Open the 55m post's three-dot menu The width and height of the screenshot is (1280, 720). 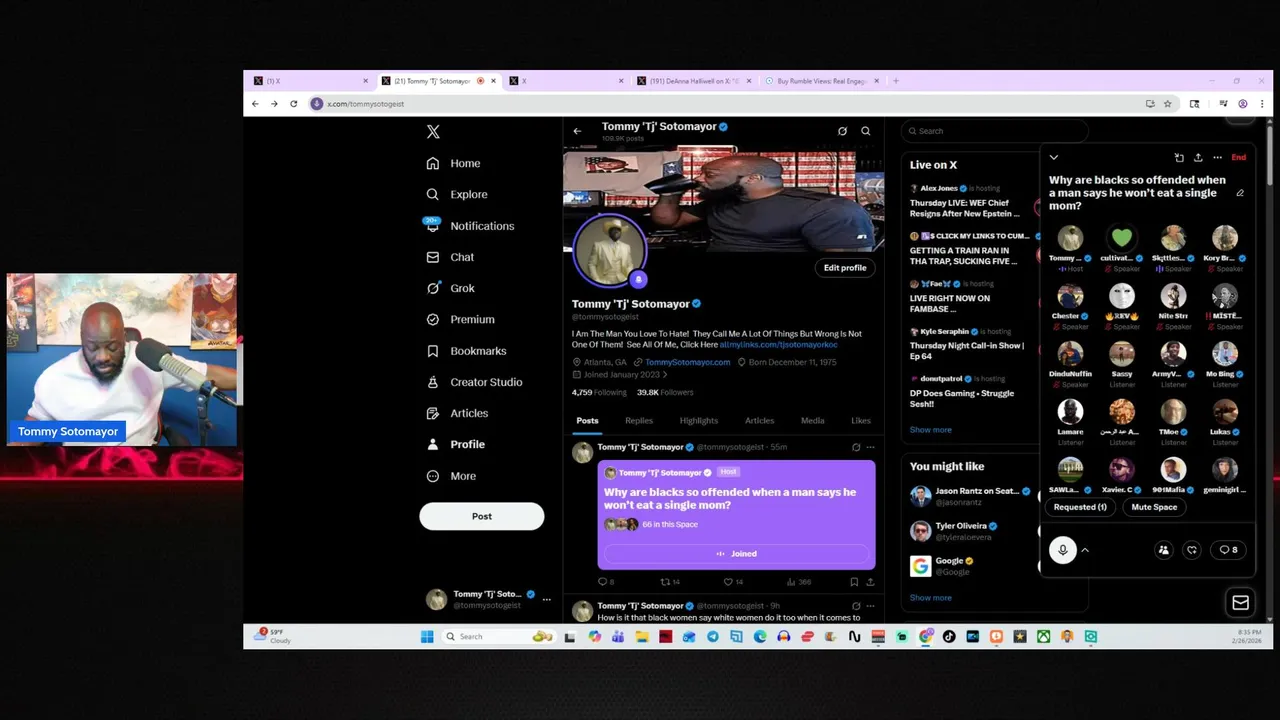coord(870,447)
